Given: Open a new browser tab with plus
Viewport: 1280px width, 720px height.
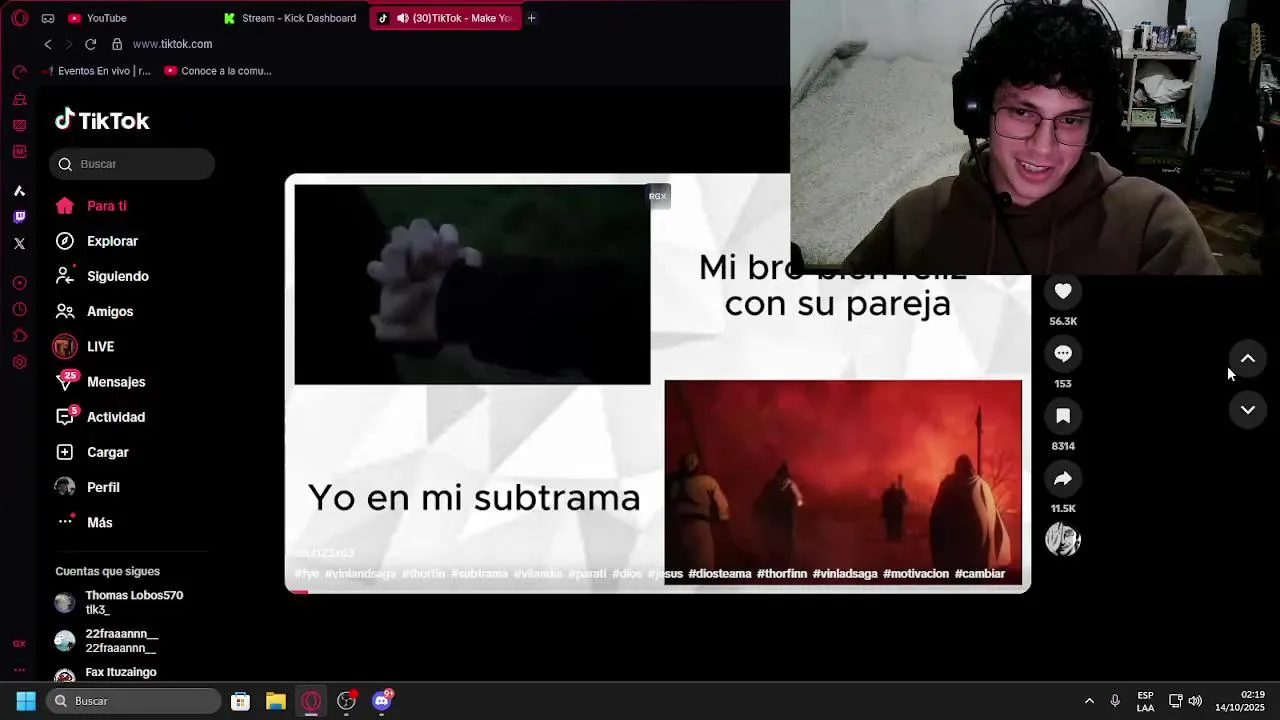Looking at the screenshot, I should 531,18.
